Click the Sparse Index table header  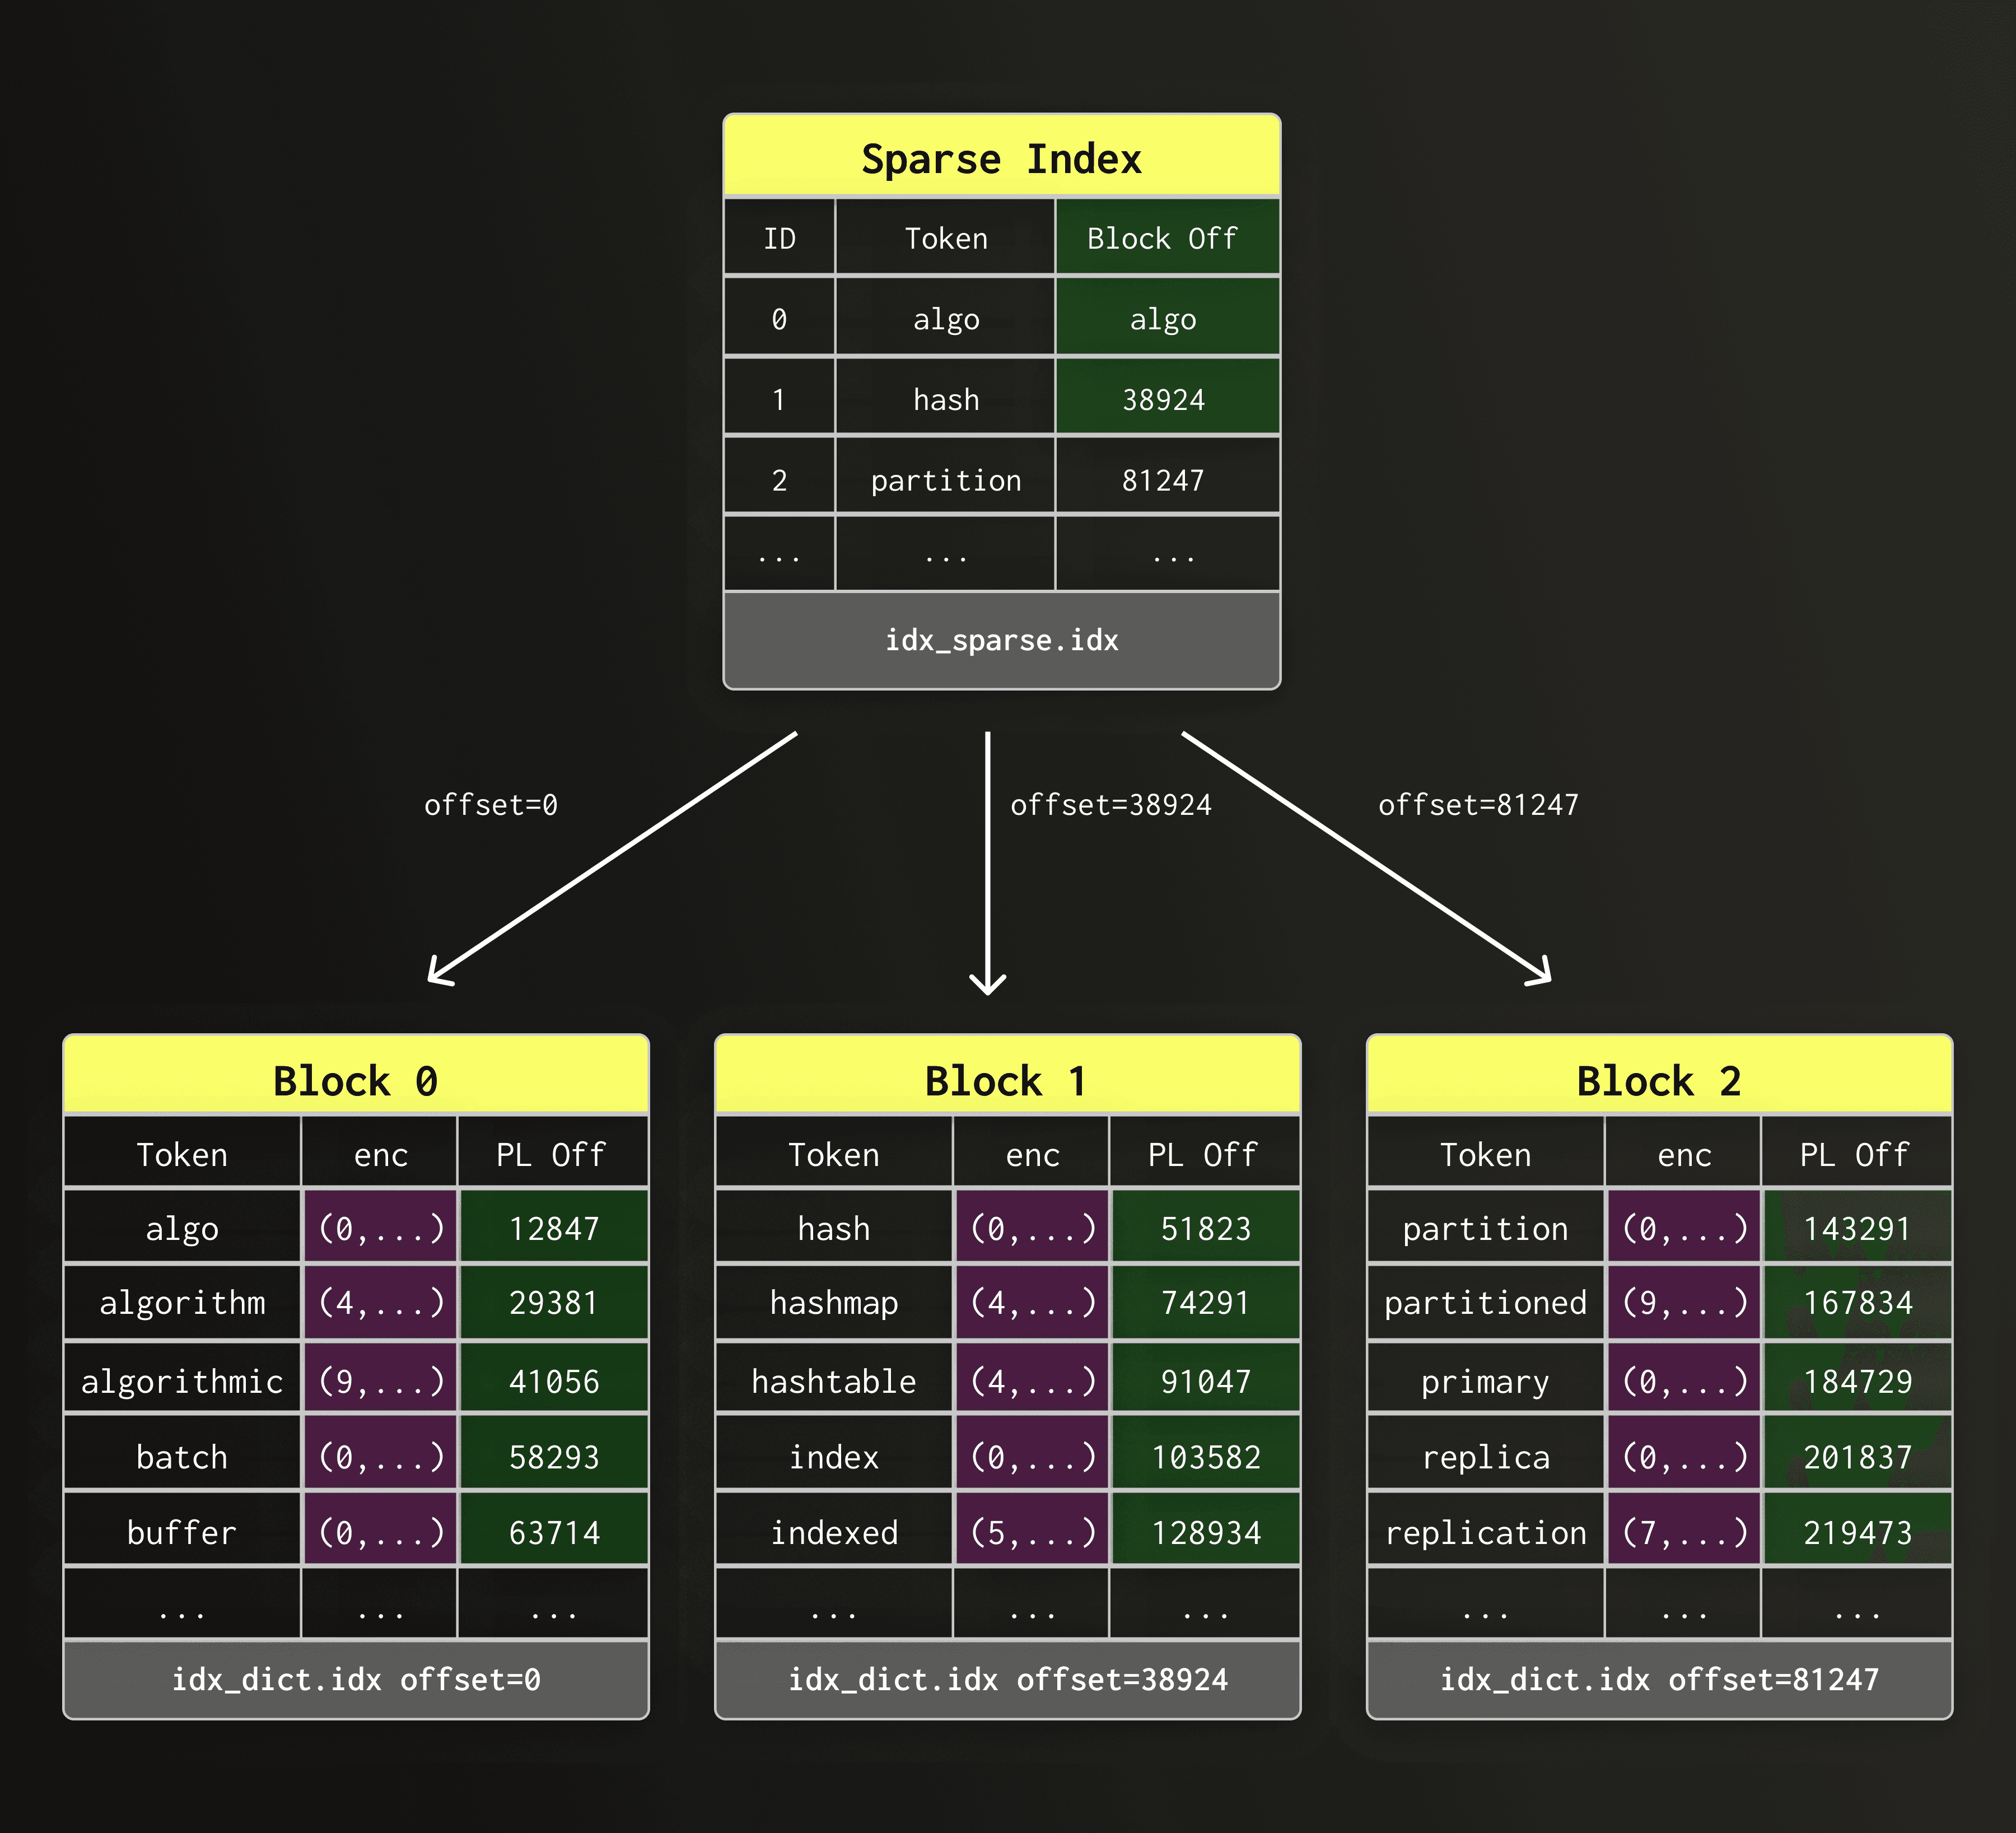(1003, 156)
